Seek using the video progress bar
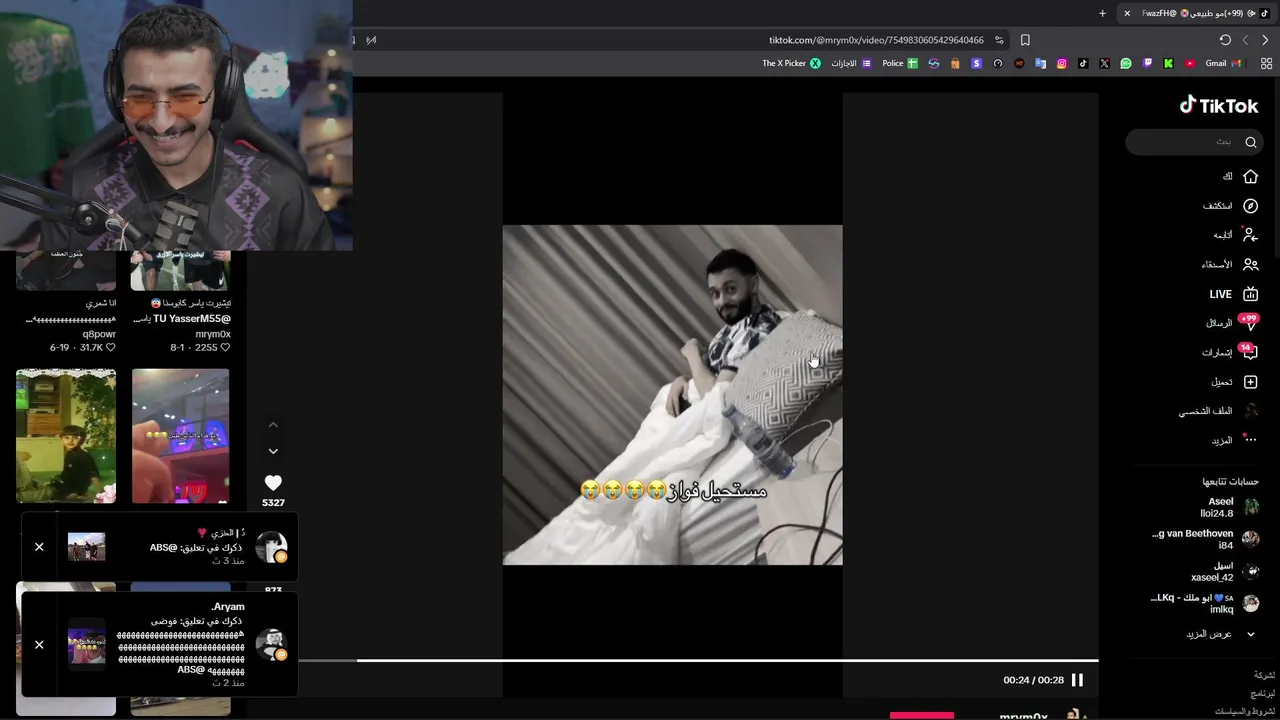Viewport: 1280px width, 720px height. point(698,660)
